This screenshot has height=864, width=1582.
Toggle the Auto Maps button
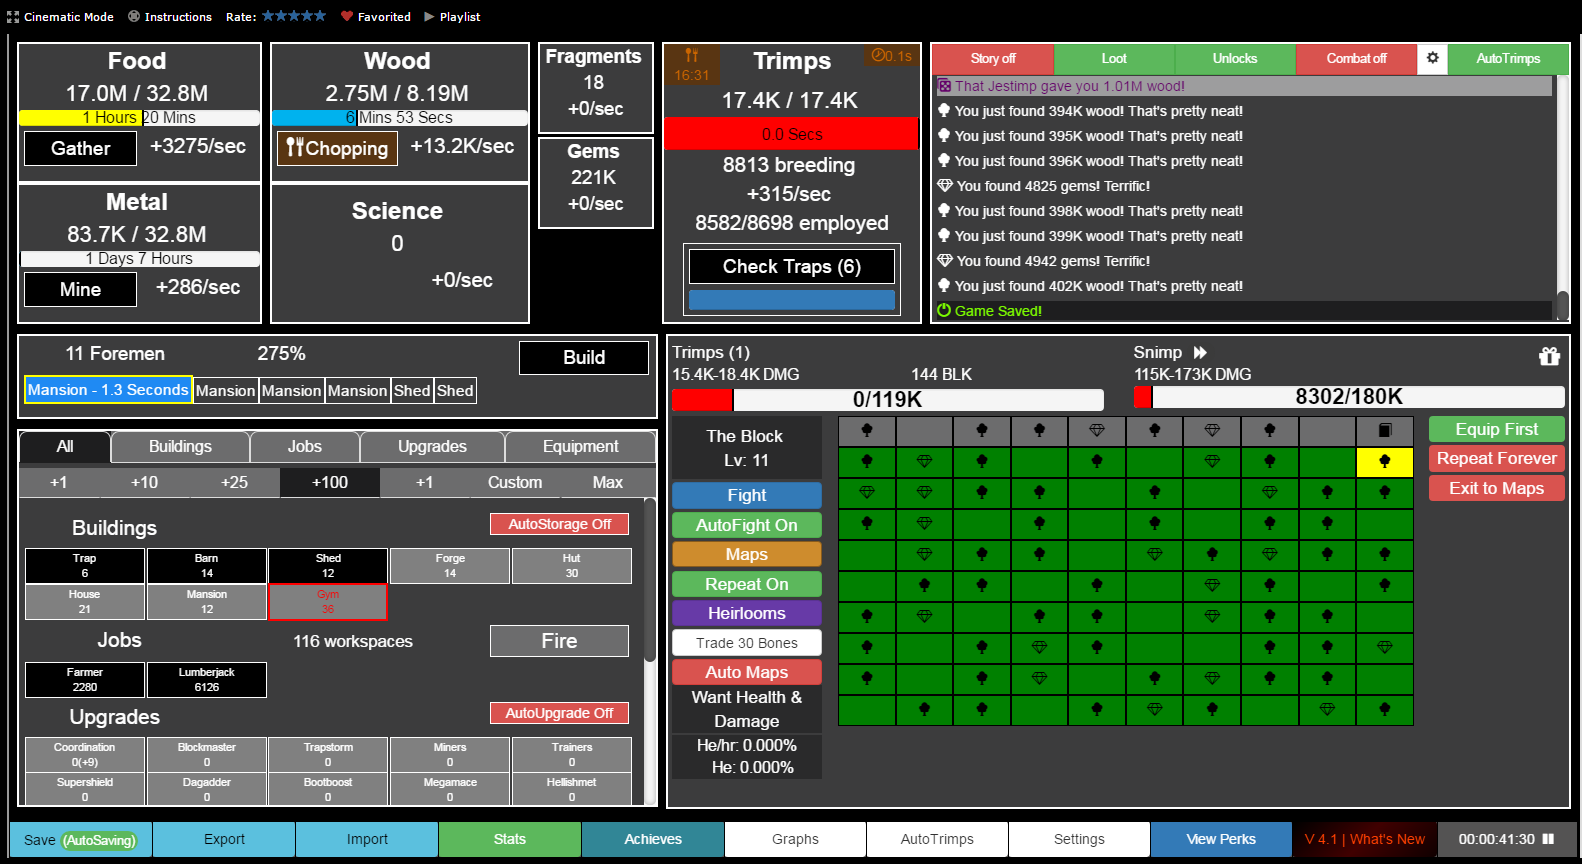pos(747,672)
